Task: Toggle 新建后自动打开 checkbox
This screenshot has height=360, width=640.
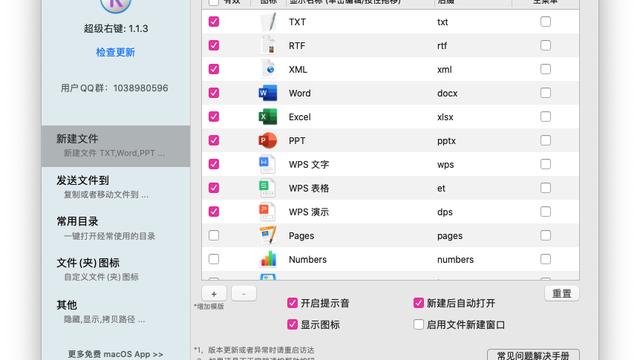Action: 418,303
